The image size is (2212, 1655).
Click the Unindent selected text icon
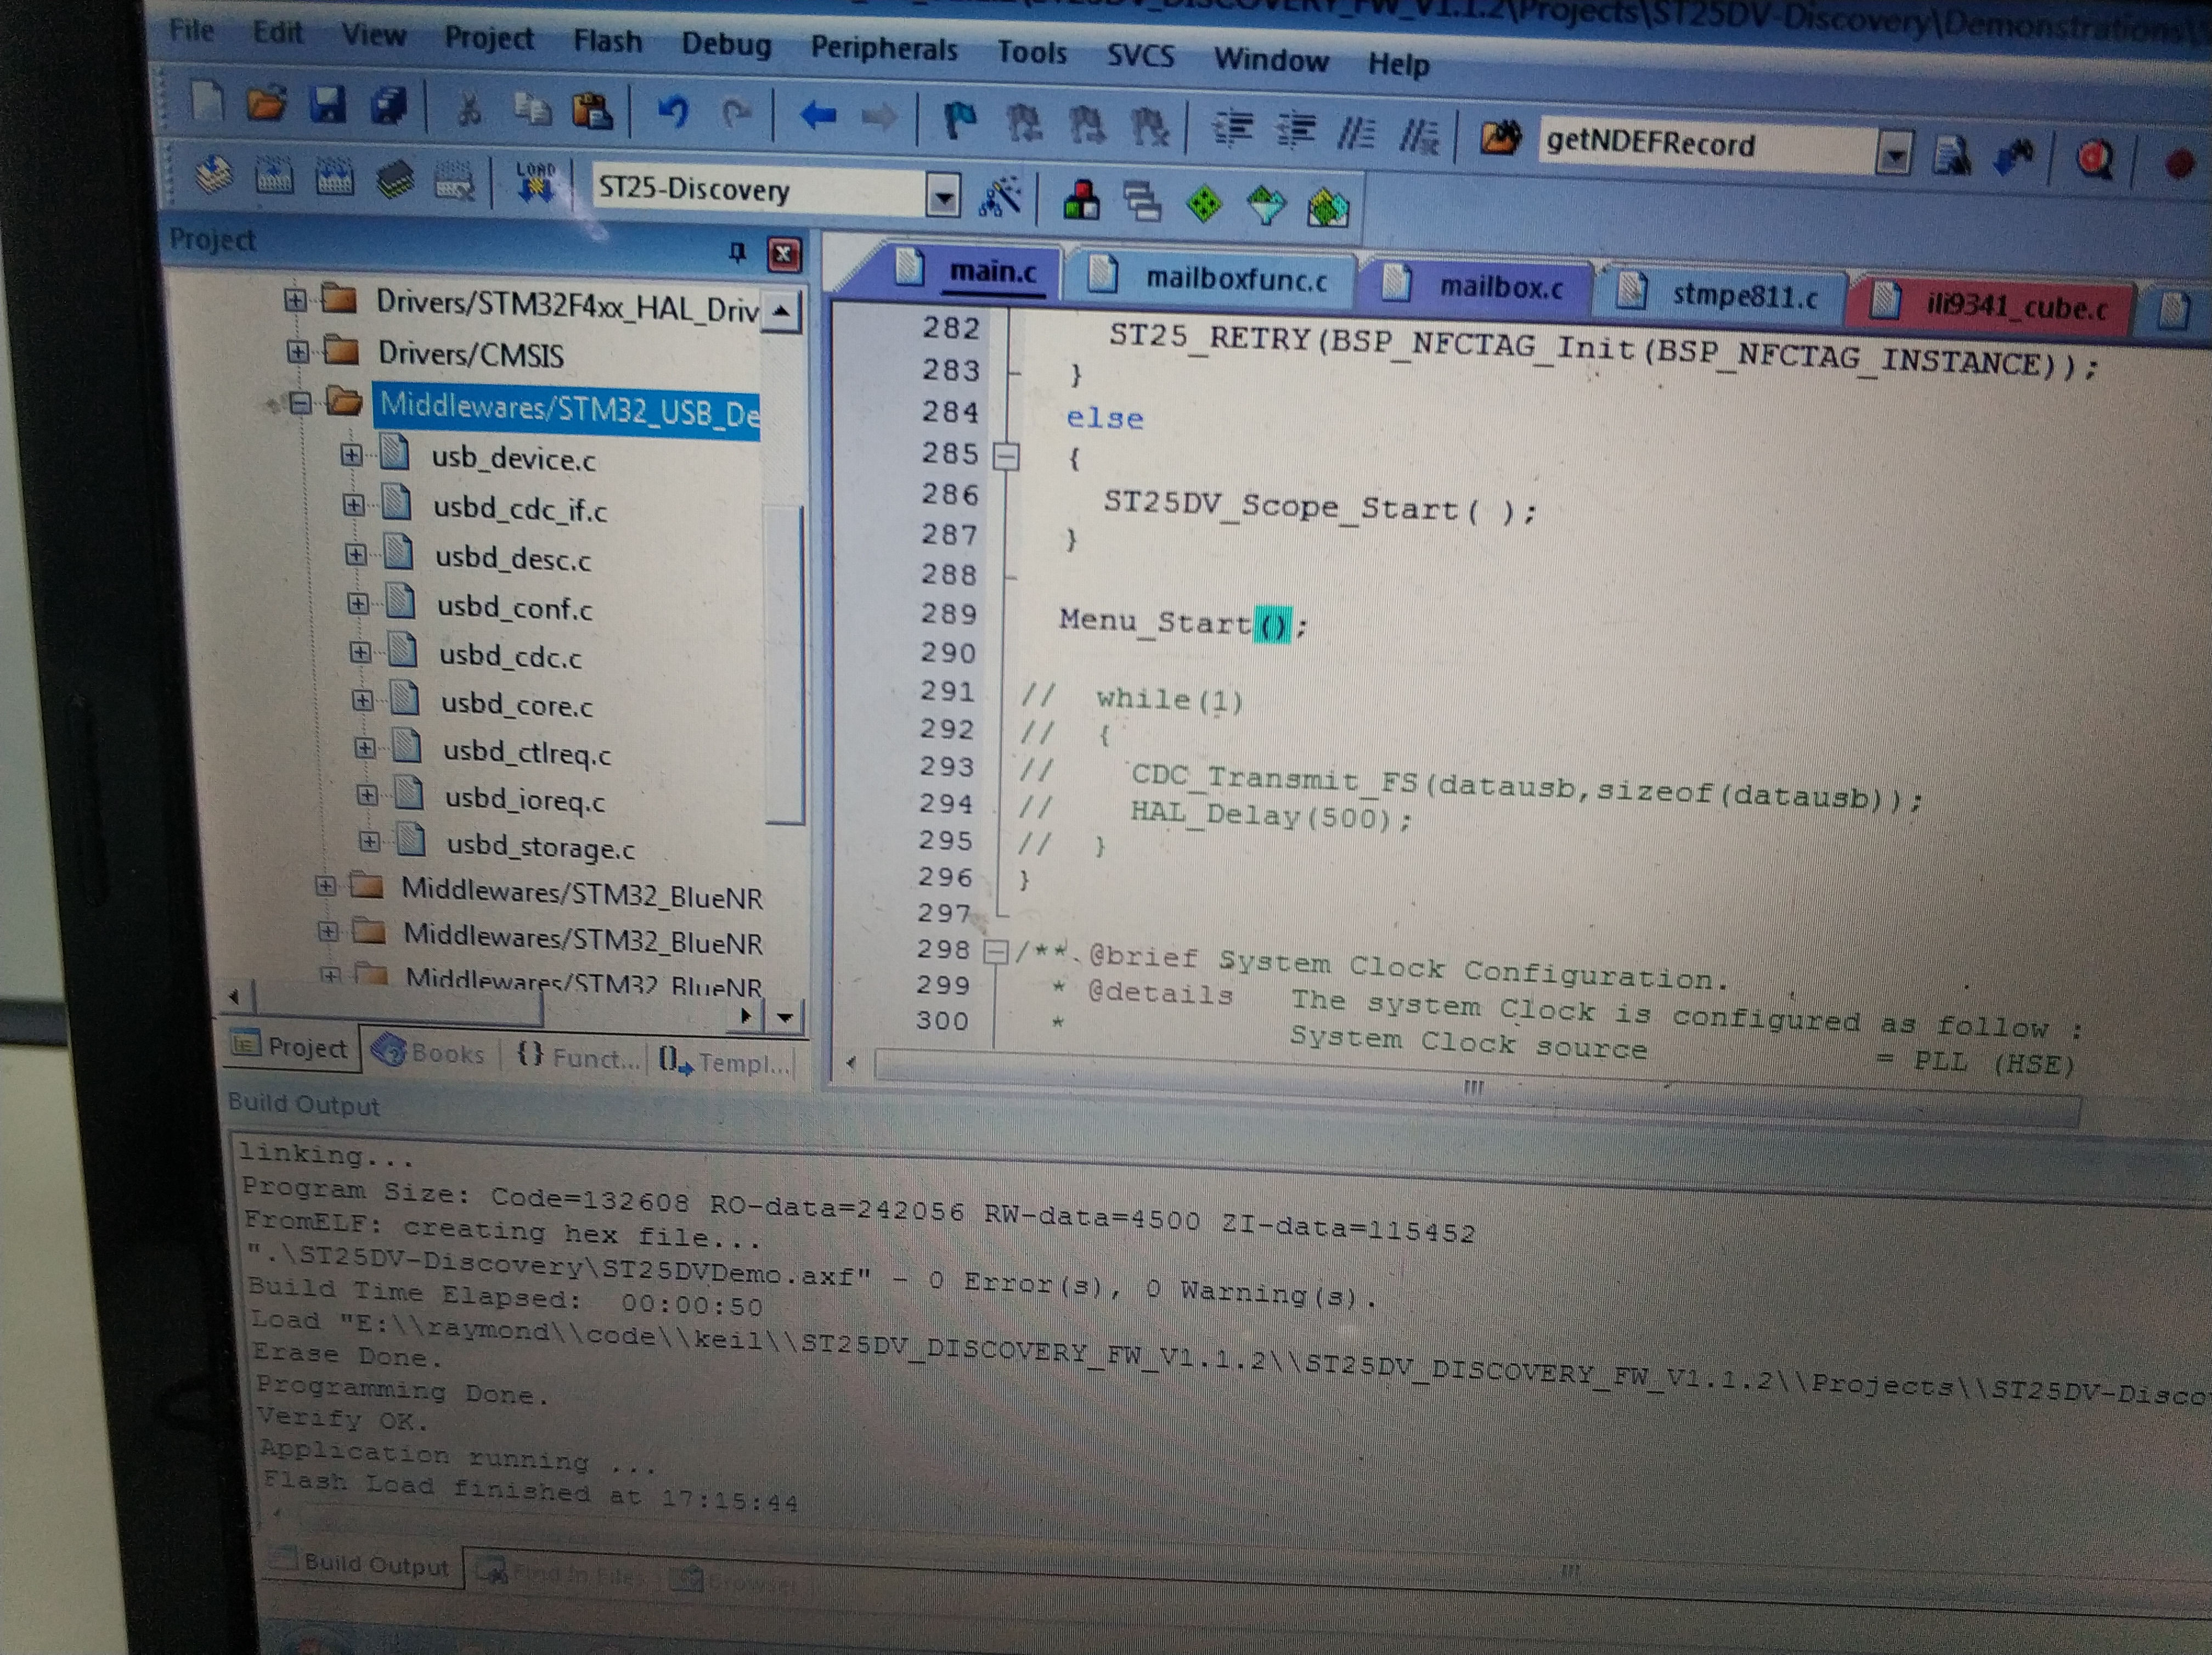pos(1296,130)
